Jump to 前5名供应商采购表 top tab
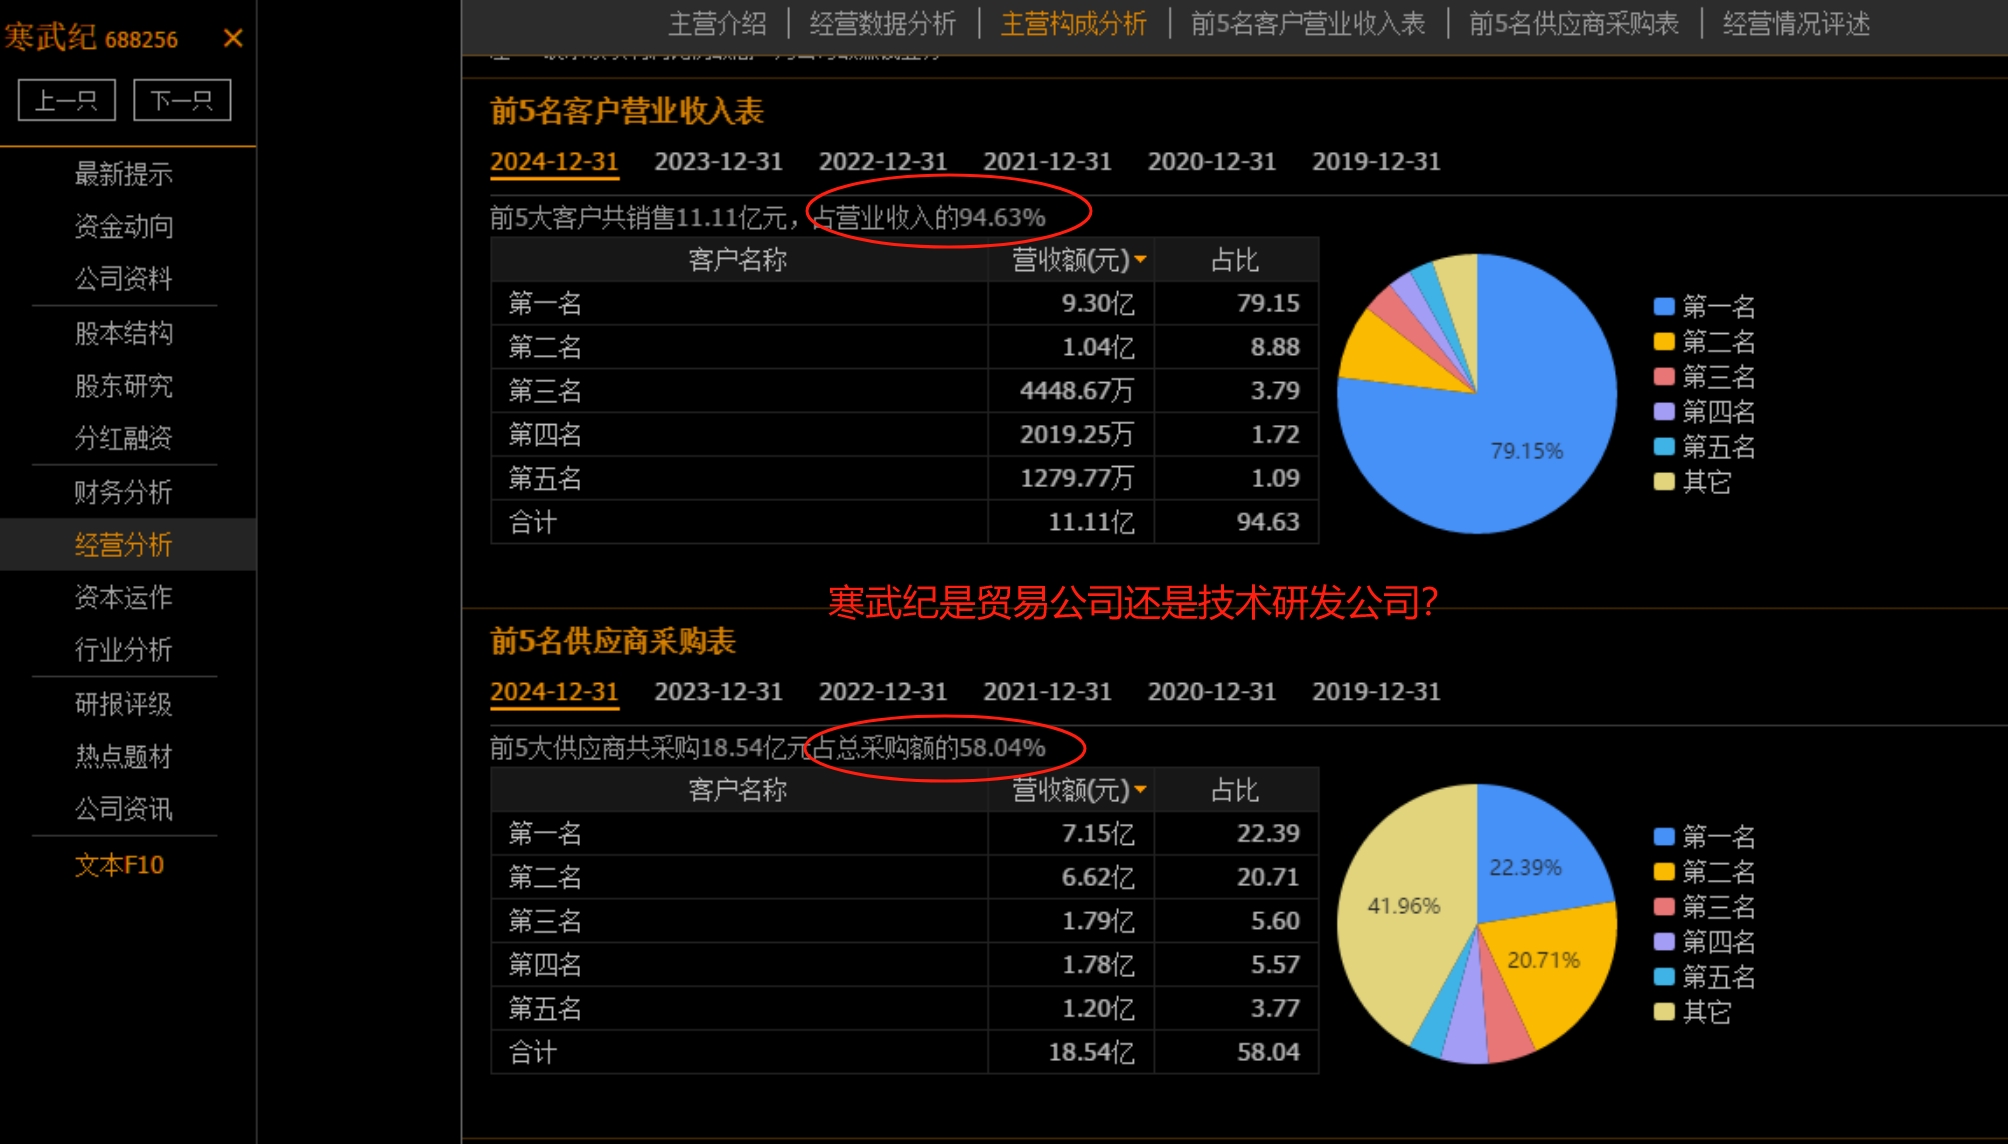2008x1144 pixels. coord(1574,24)
